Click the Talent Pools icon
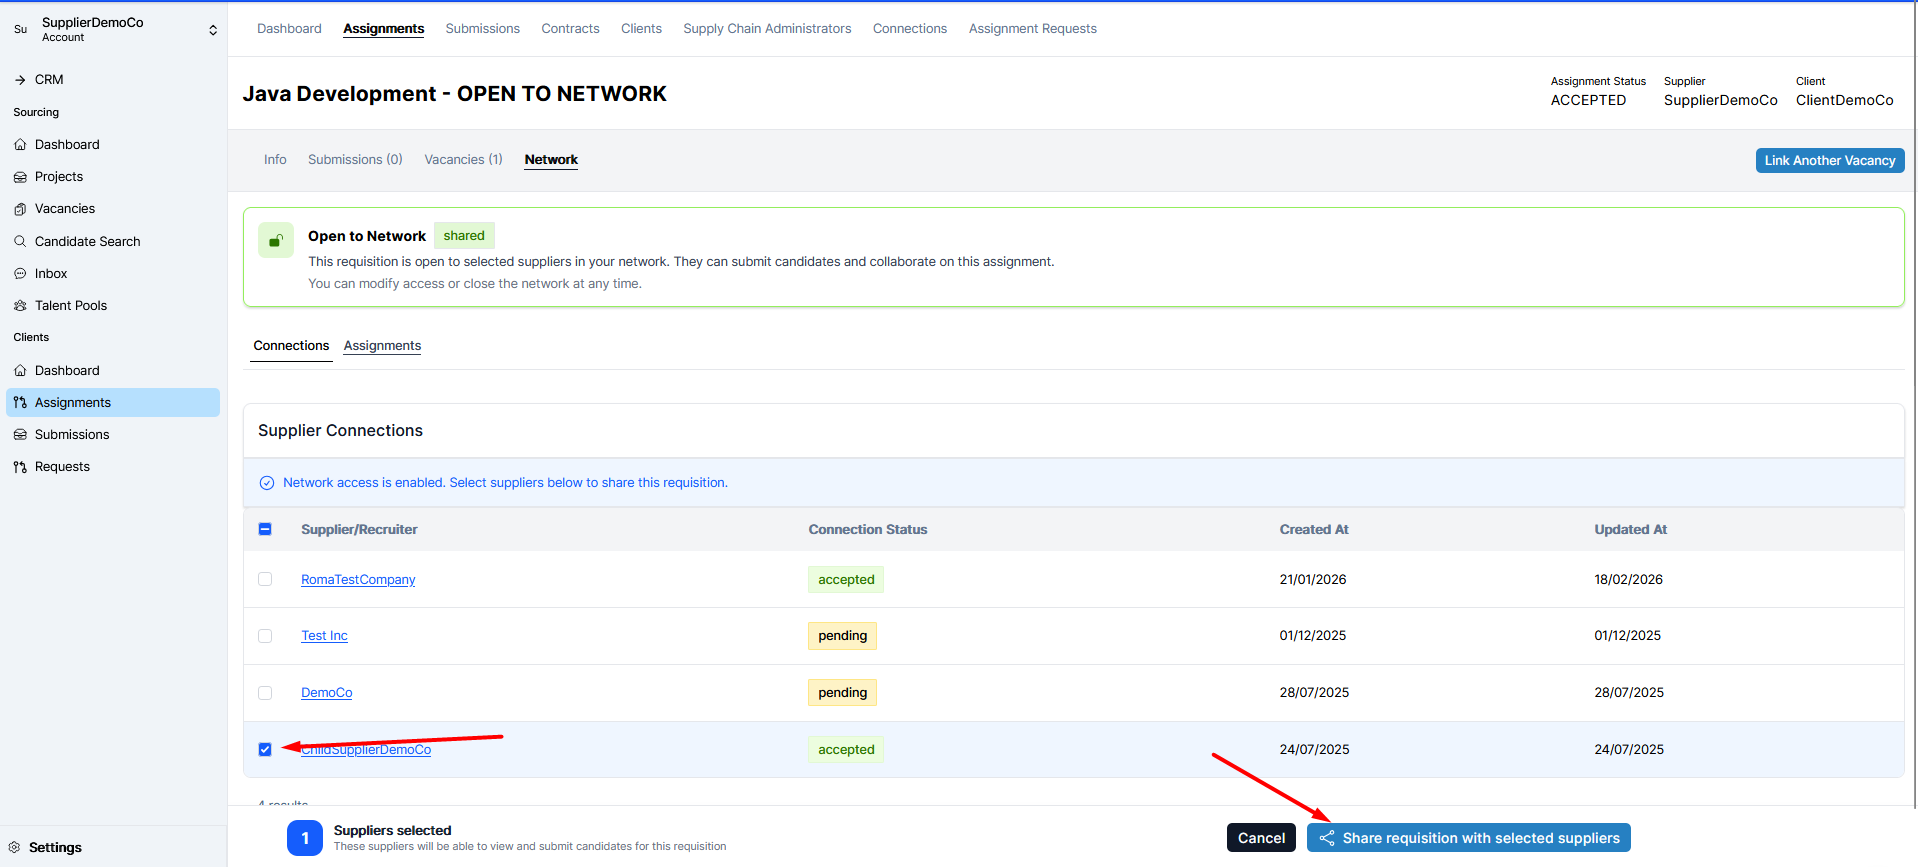The width and height of the screenshot is (1918, 867). pos(20,306)
